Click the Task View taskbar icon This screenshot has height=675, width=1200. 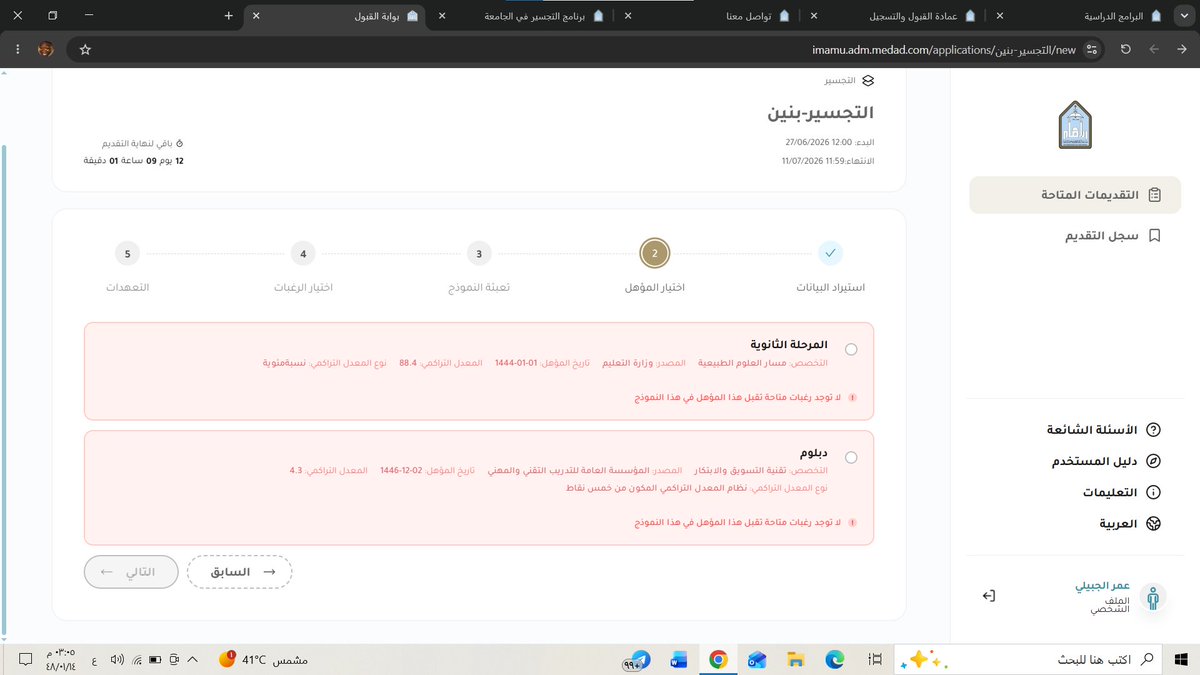[875, 660]
